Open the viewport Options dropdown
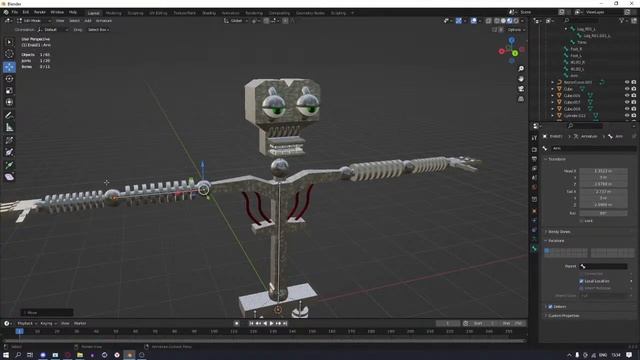The height and width of the screenshot is (360, 640). pyautogui.click(x=516, y=30)
